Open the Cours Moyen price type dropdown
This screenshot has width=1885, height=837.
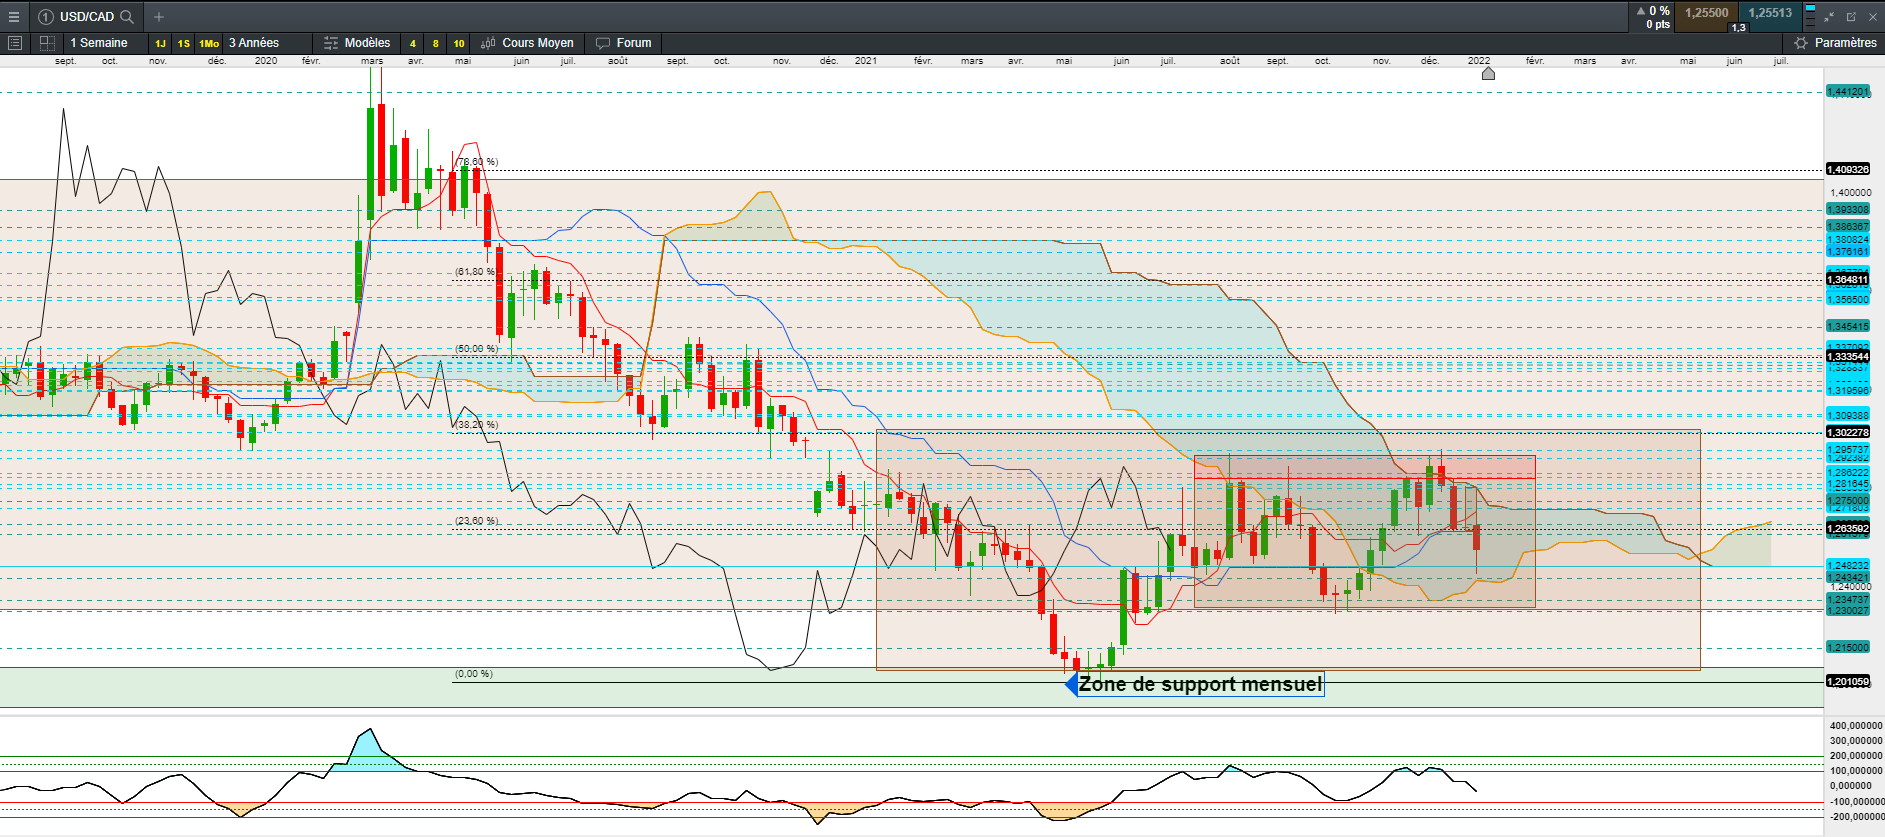tap(528, 43)
